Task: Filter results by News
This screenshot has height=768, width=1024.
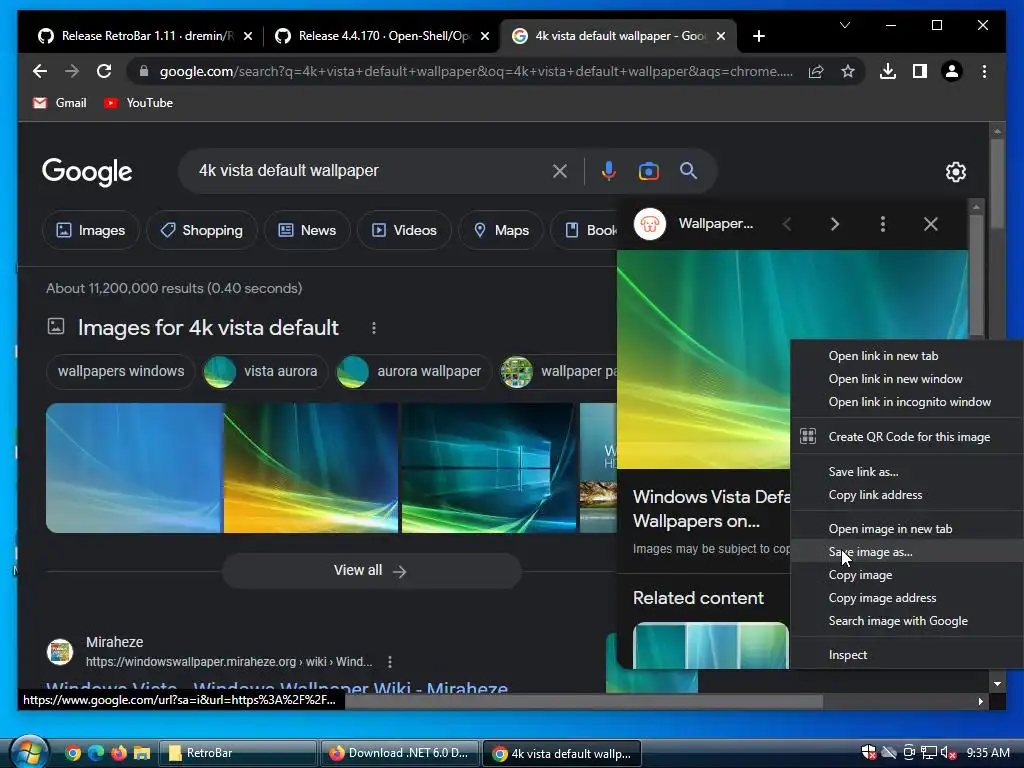Action: coord(307,230)
